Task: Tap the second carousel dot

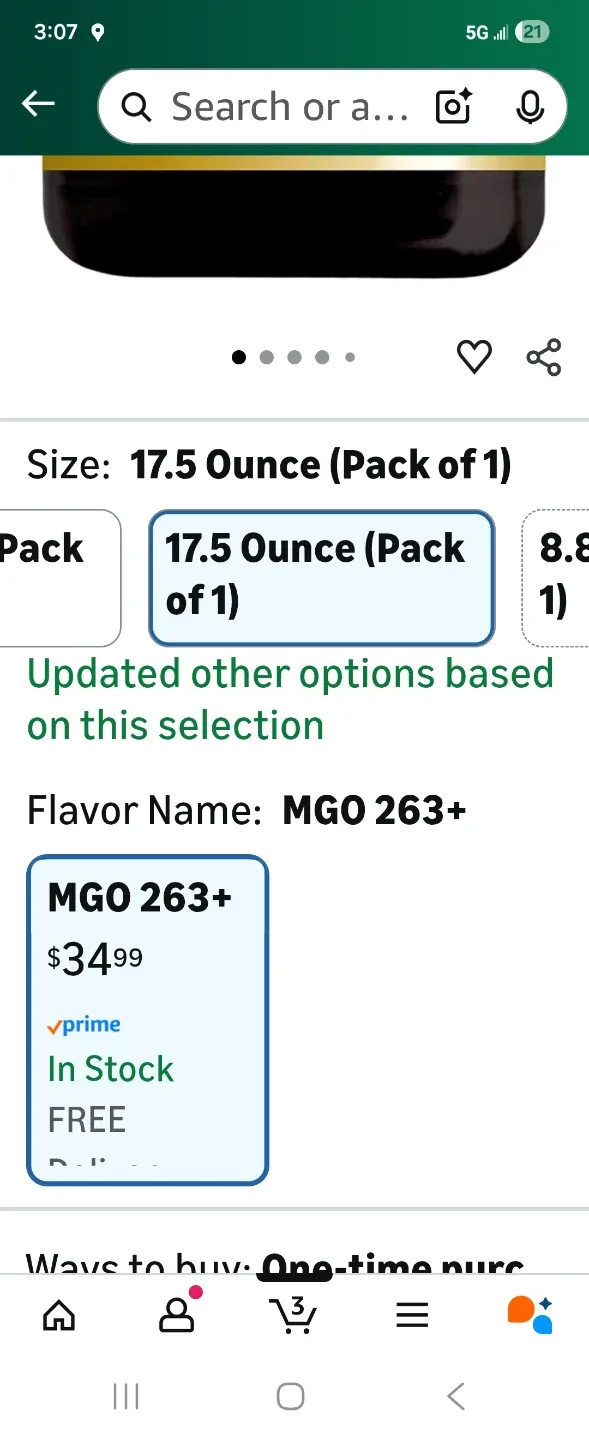Action: click(x=267, y=357)
